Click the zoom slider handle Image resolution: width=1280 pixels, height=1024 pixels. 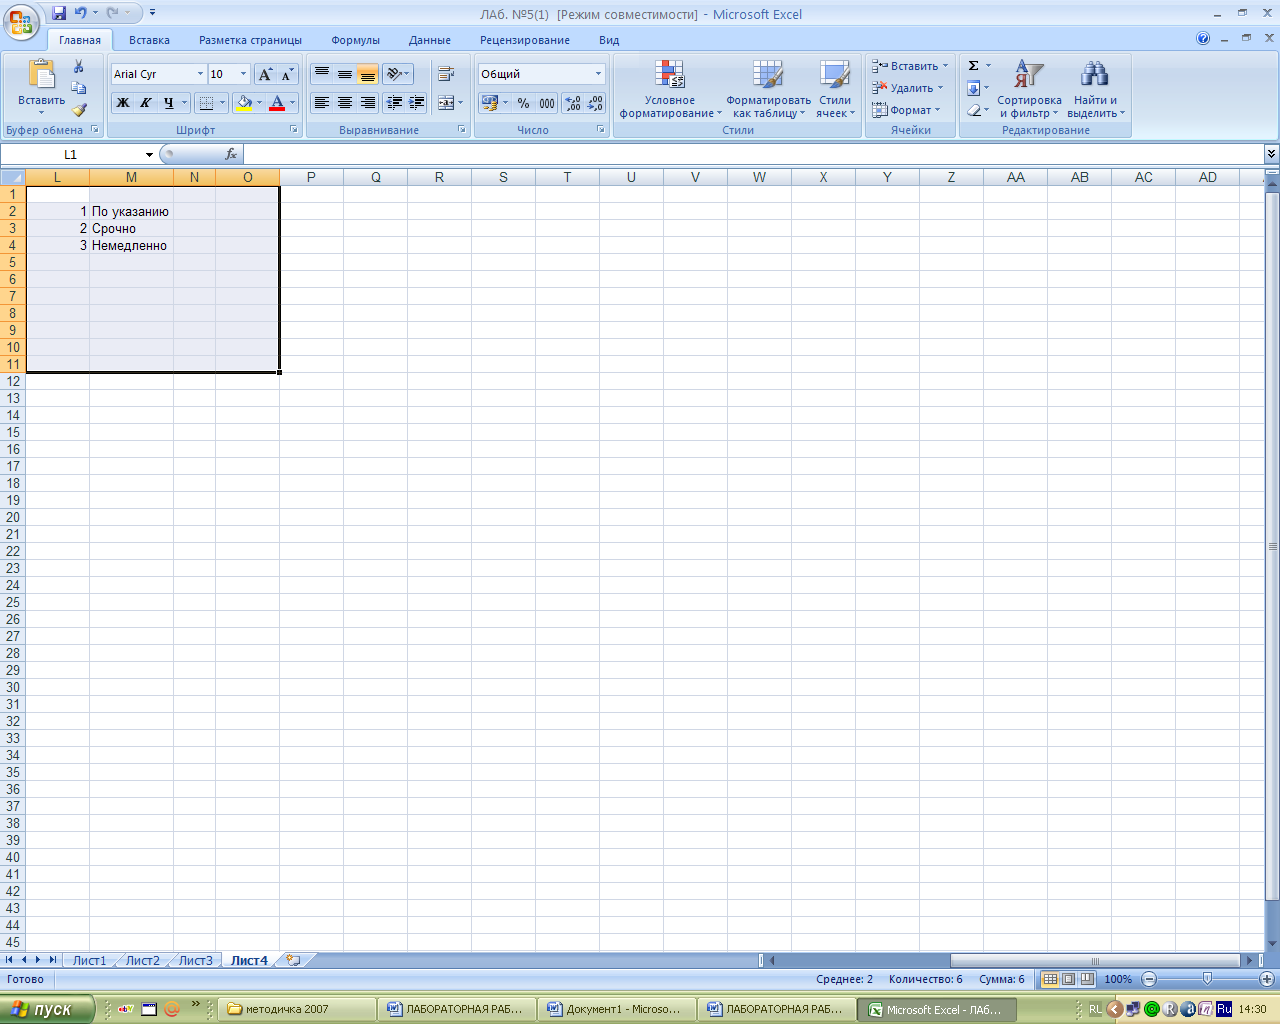click(x=1207, y=979)
